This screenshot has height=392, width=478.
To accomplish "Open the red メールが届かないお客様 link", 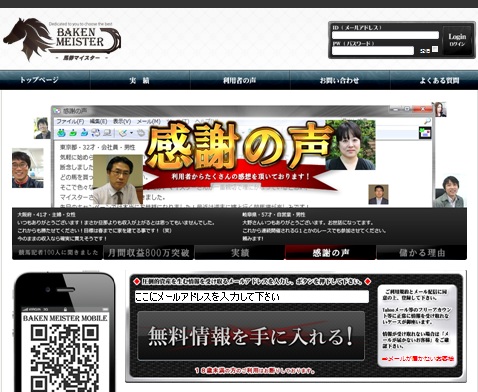I will [418, 359].
